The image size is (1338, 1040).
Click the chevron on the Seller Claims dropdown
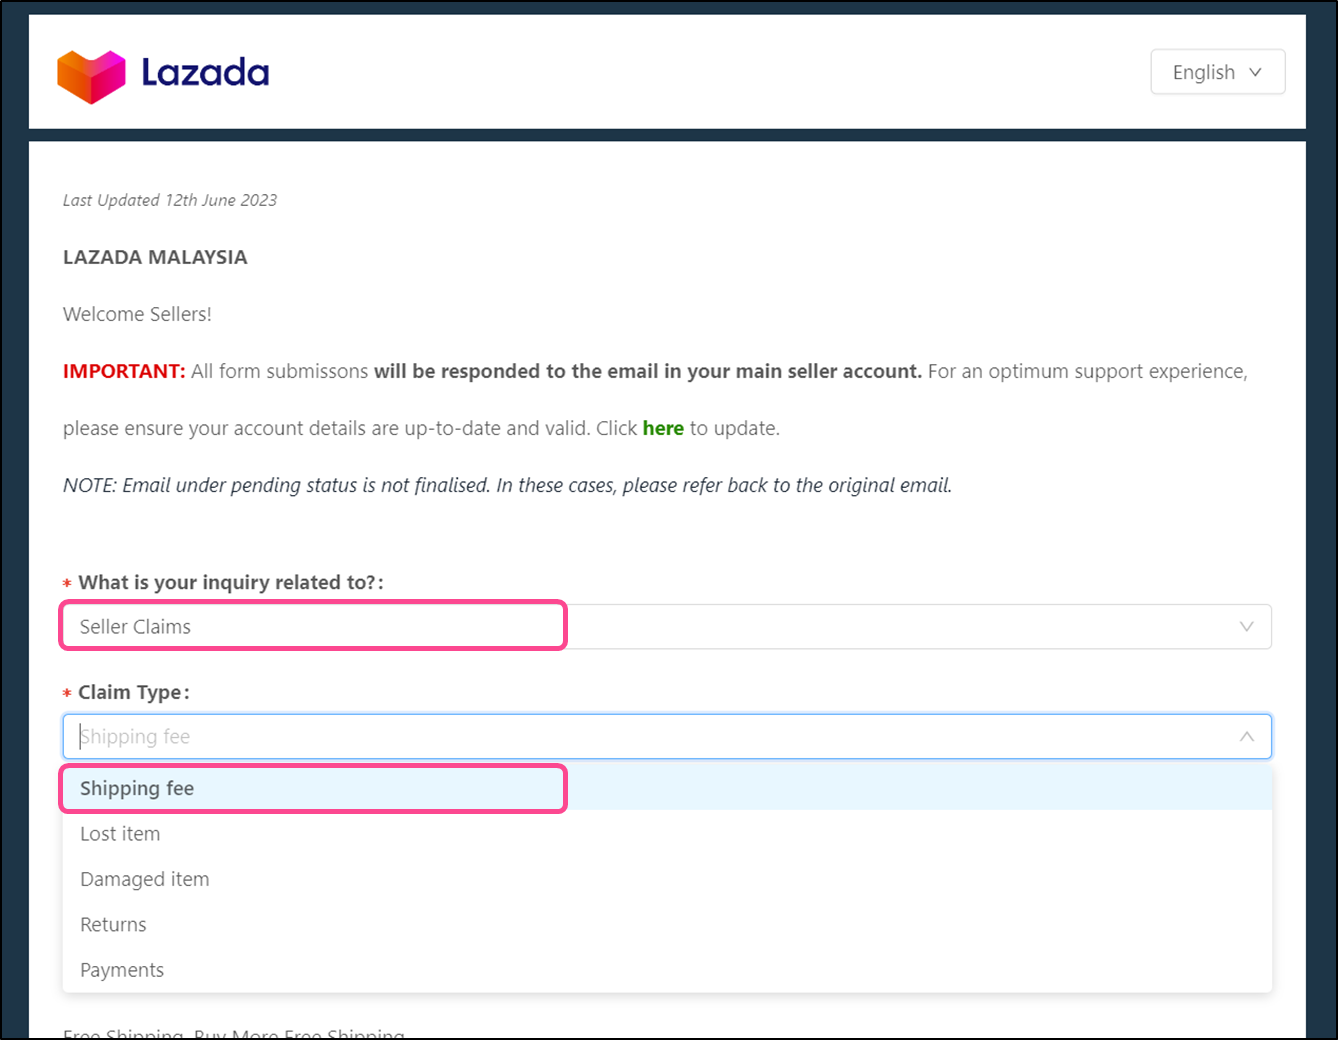(x=1246, y=626)
